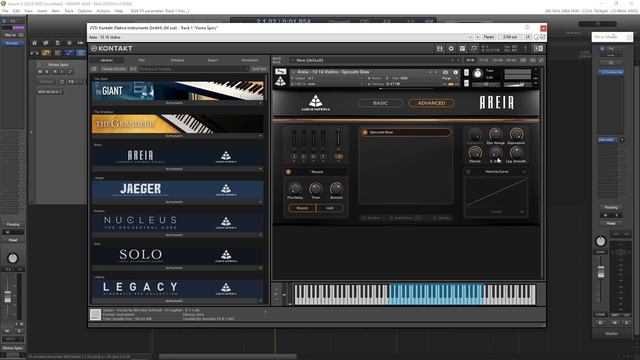Switch to the Database tab in Kontakt browser
Viewport: 640px width, 360px height.
point(178,60)
